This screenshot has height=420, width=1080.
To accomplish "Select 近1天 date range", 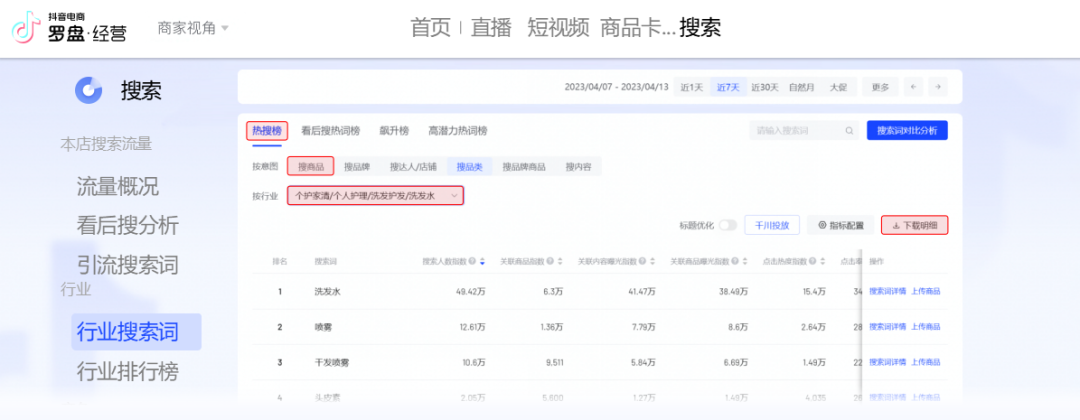I will 692,87.
